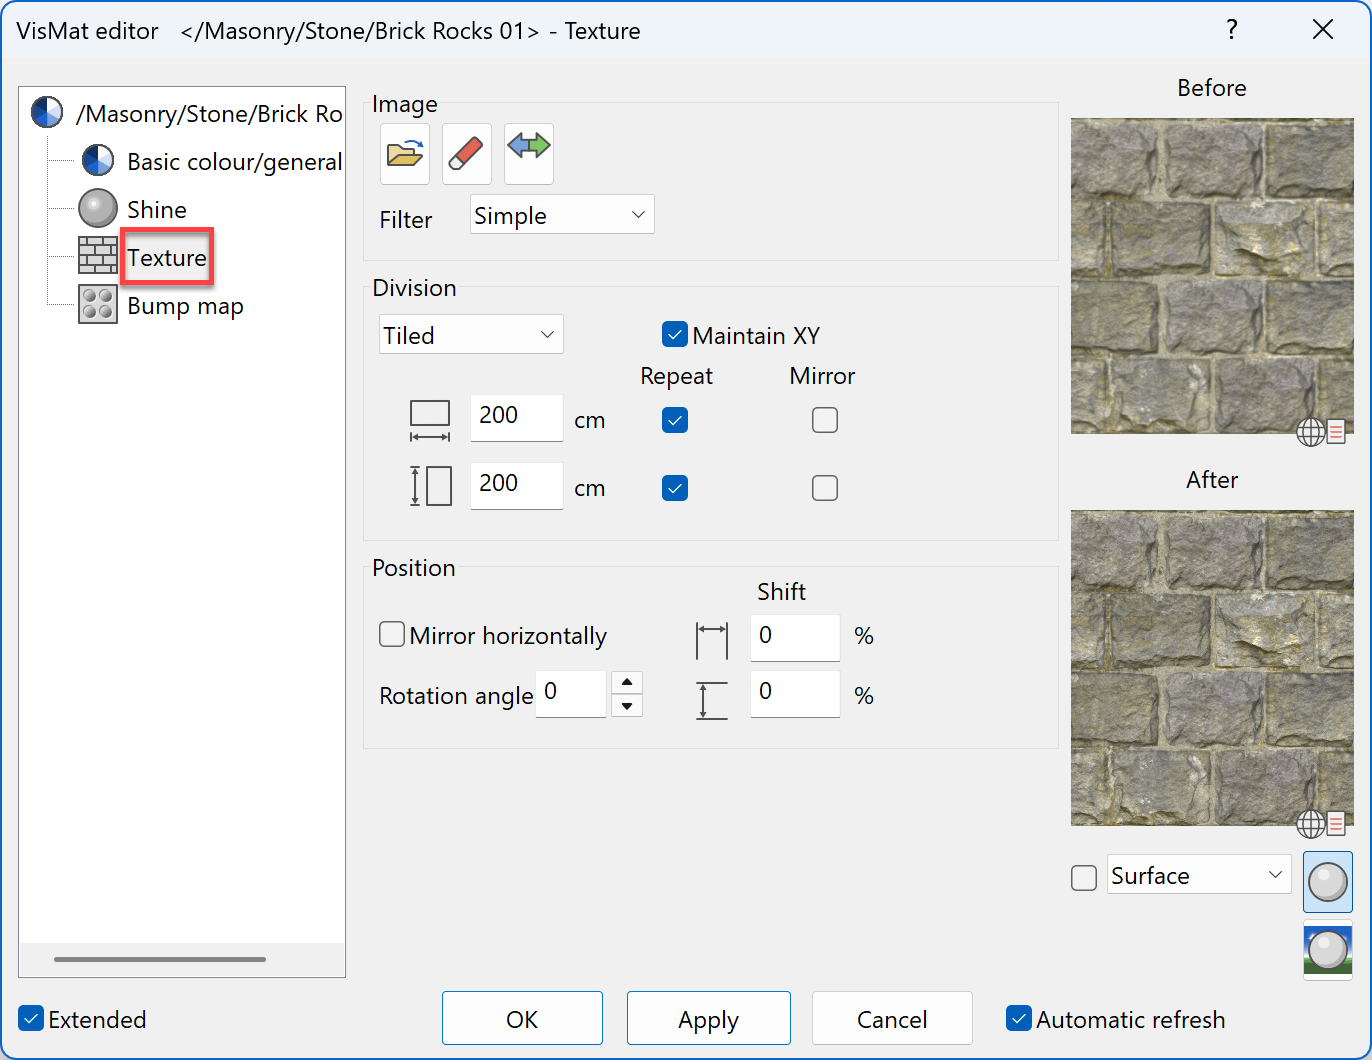Viewport: 1372px width, 1060px height.
Task: Select the sphere-with-landscape preview icon
Action: (x=1327, y=950)
